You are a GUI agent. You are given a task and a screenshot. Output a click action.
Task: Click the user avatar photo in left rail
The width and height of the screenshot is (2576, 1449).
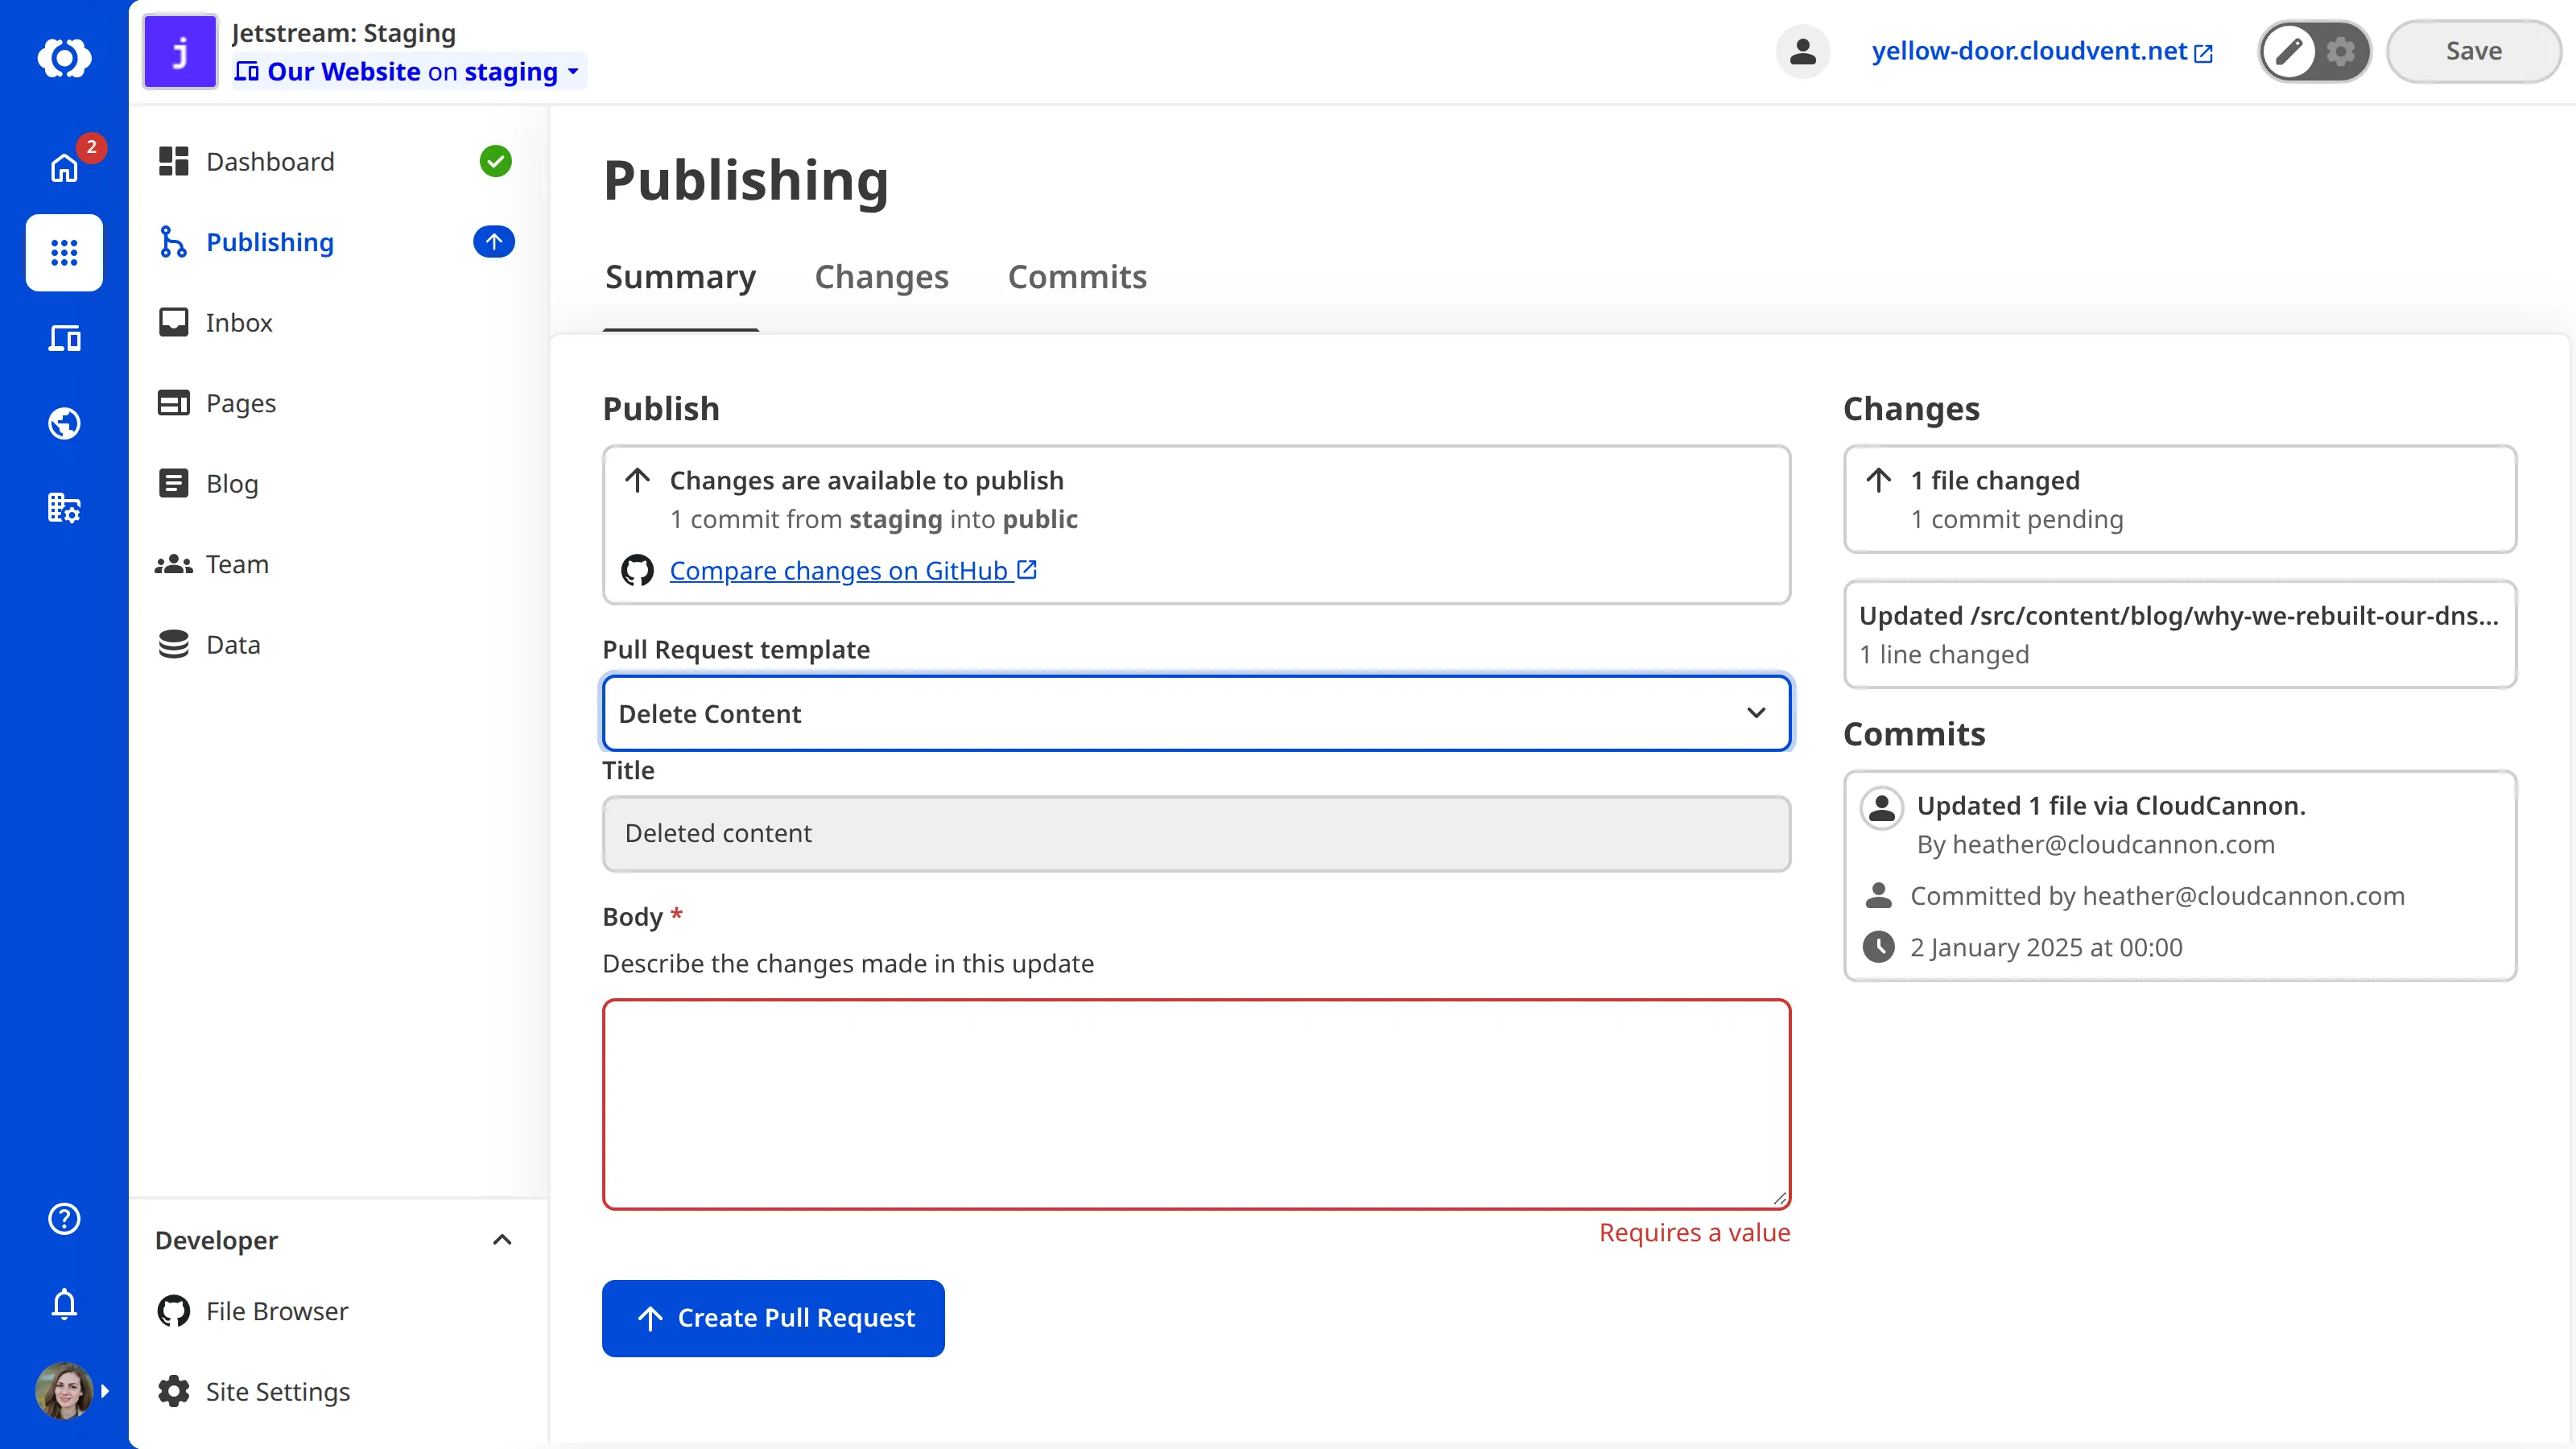click(64, 1390)
